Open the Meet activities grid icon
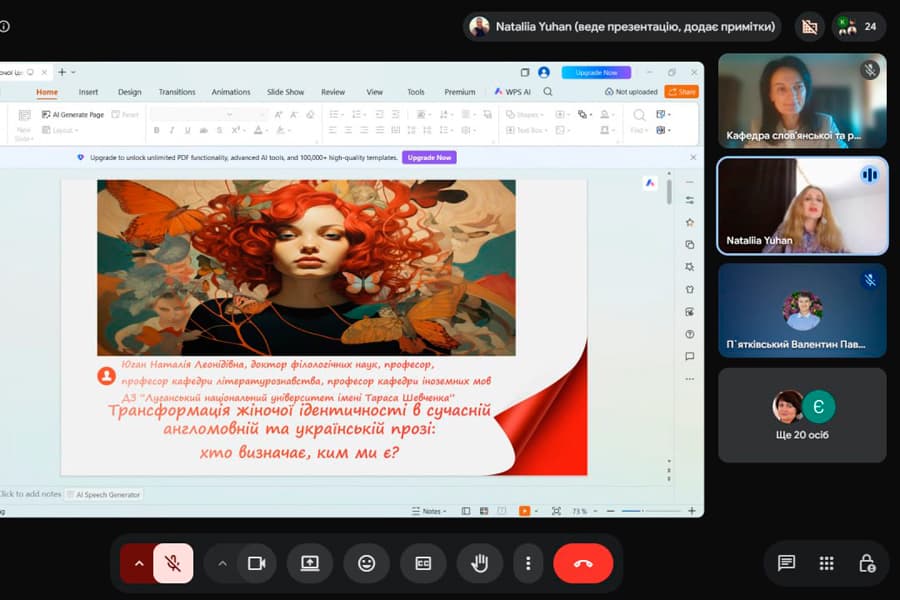The height and width of the screenshot is (600, 900). pyautogui.click(x=827, y=563)
